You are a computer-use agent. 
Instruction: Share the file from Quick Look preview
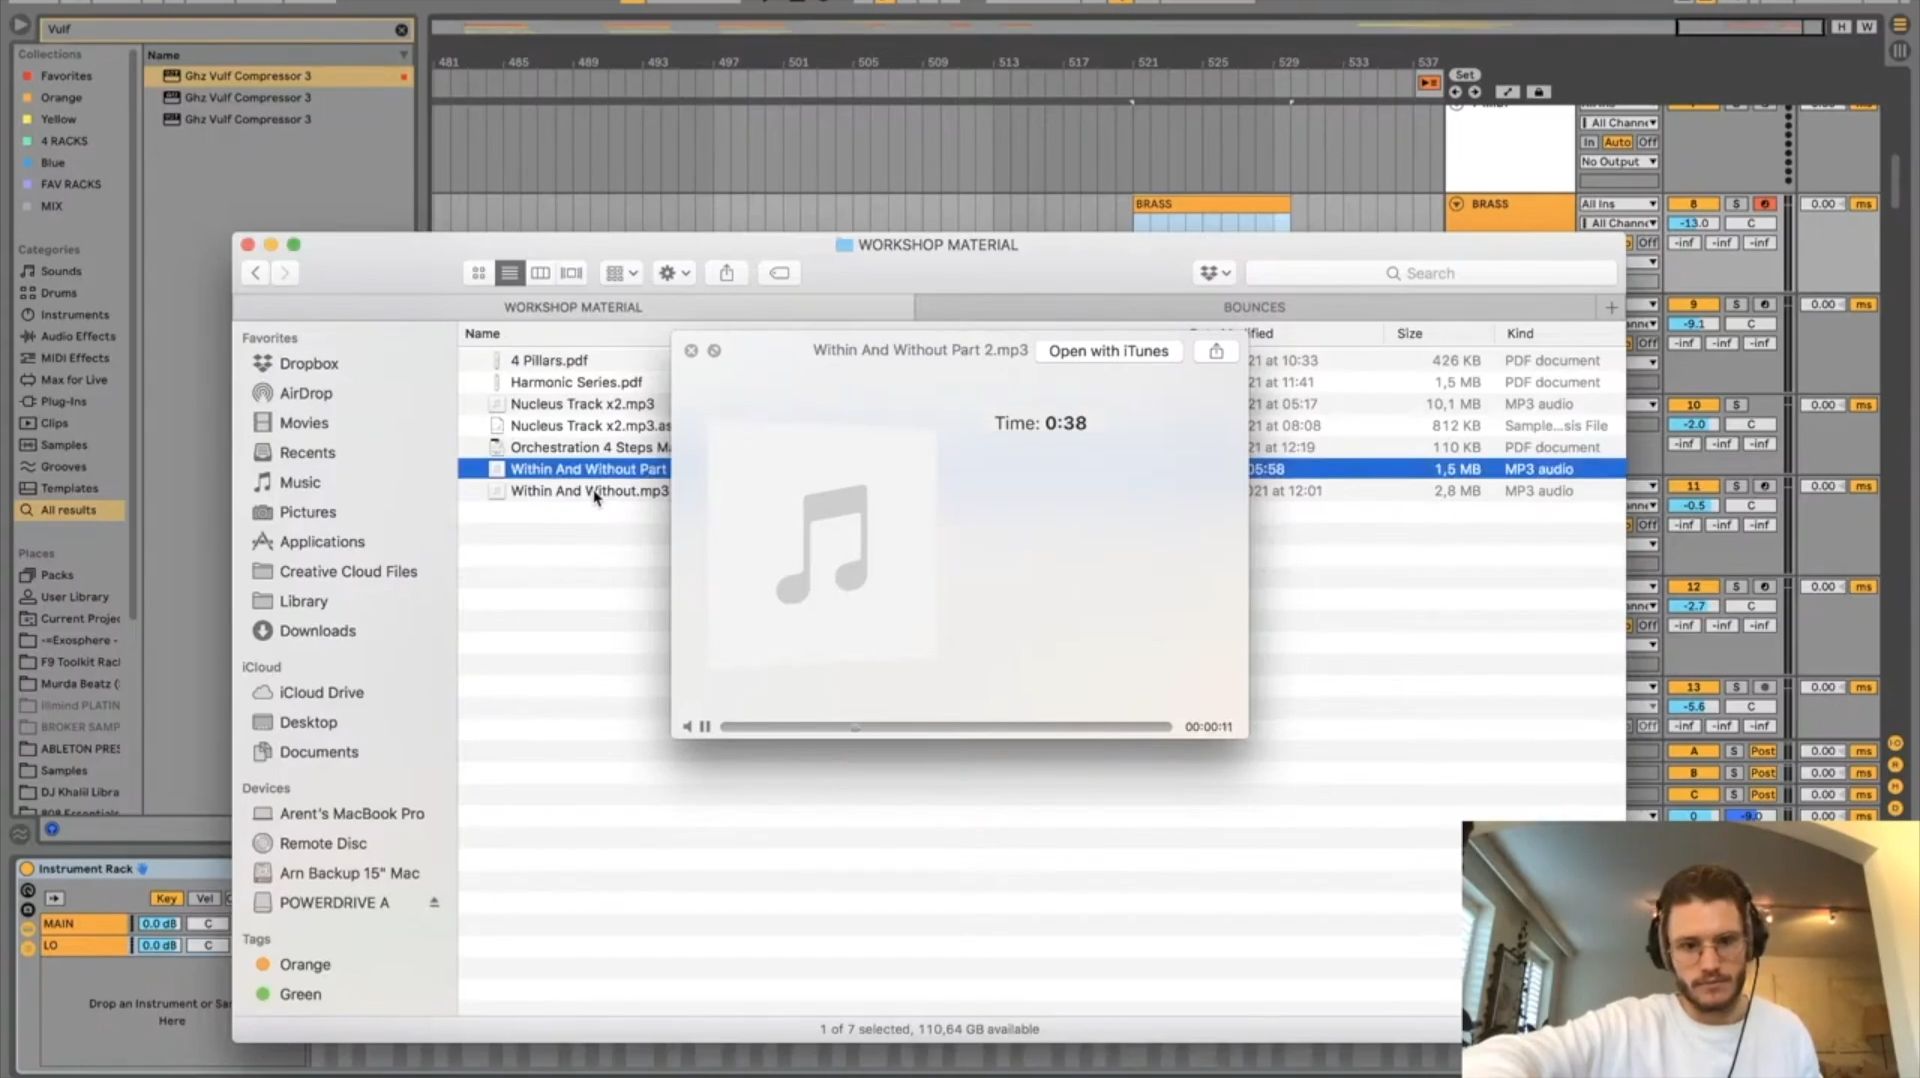click(x=1216, y=351)
